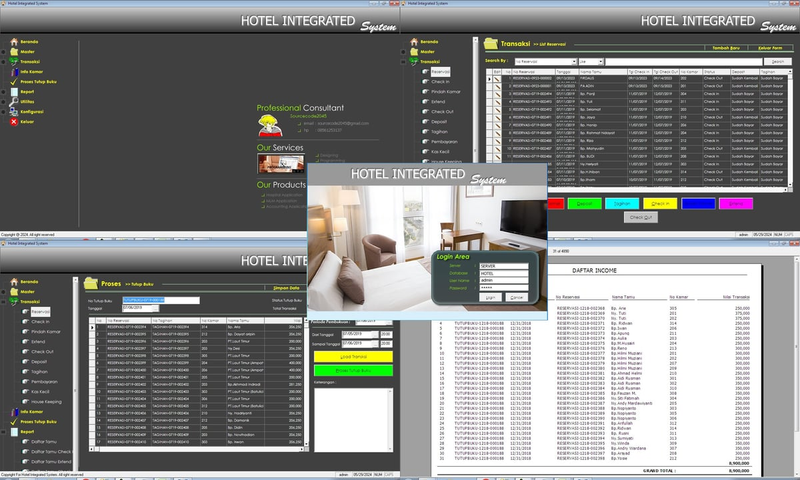Click the Server field in Login Area
Screen dimensions: 800x480
[x=504, y=266]
